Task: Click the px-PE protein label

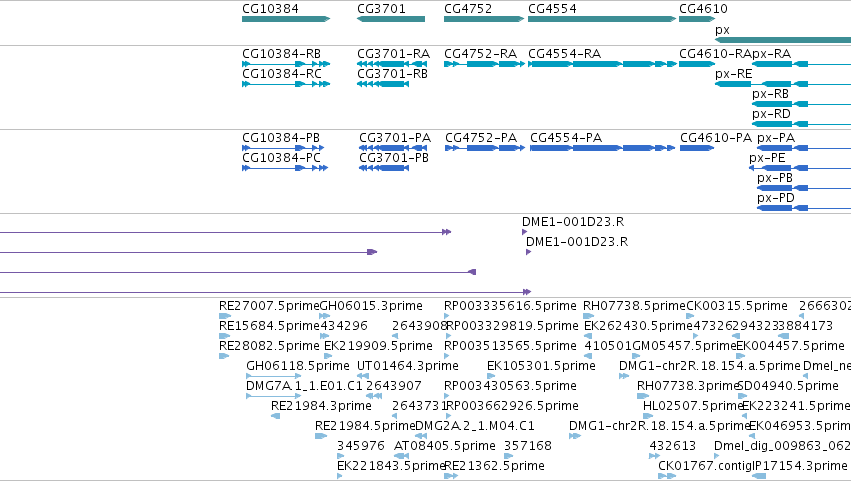Action: tap(767, 158)
